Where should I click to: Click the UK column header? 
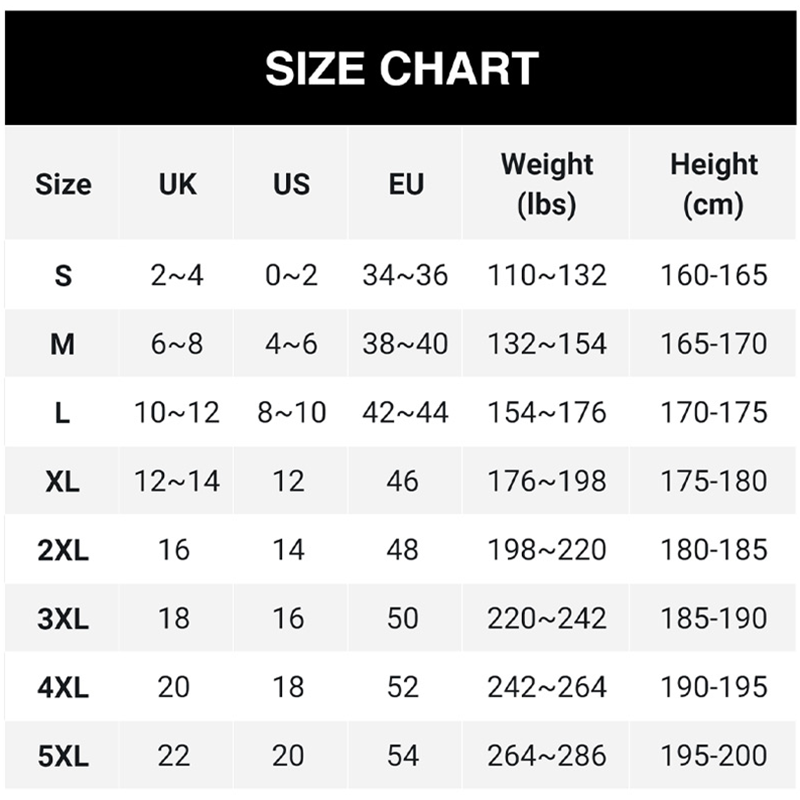click(x=177, y=184)
